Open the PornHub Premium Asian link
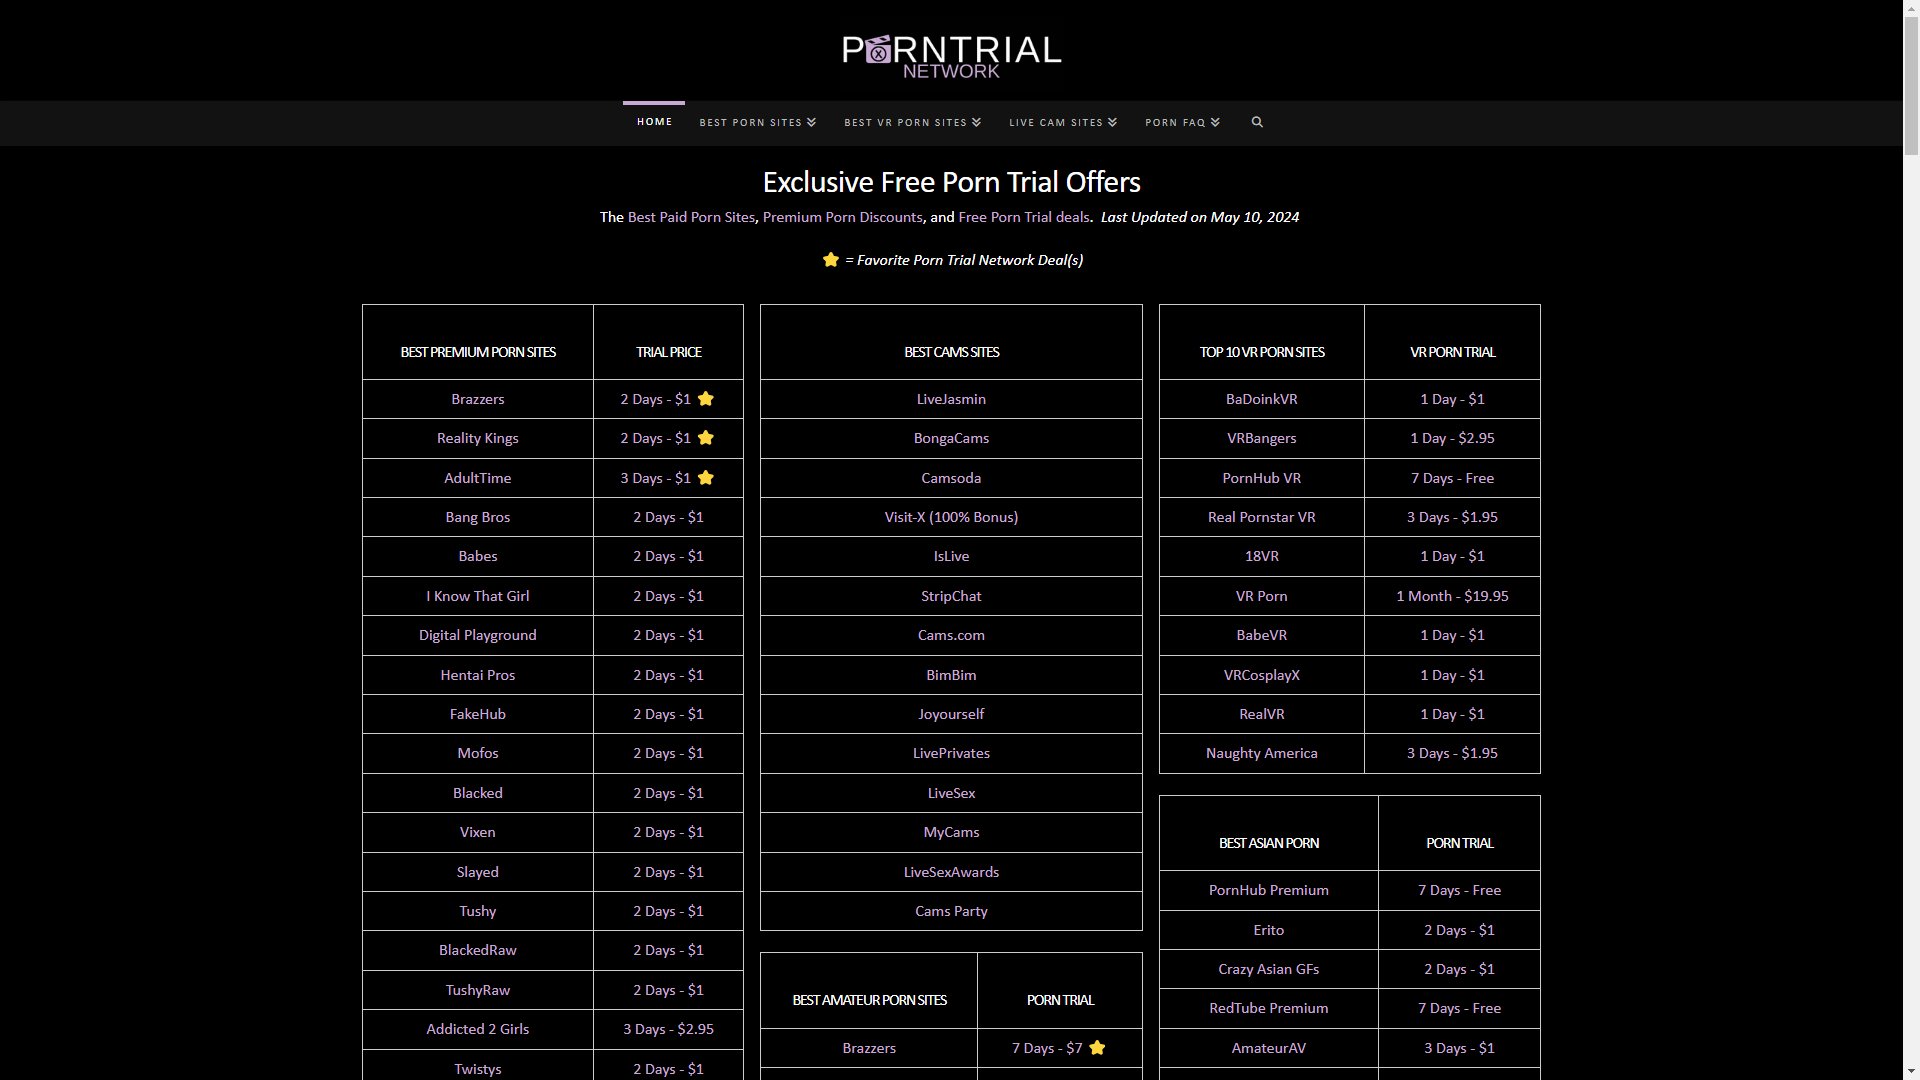The height and width of the screenshot is (1080, 1920). [1268, 890]
